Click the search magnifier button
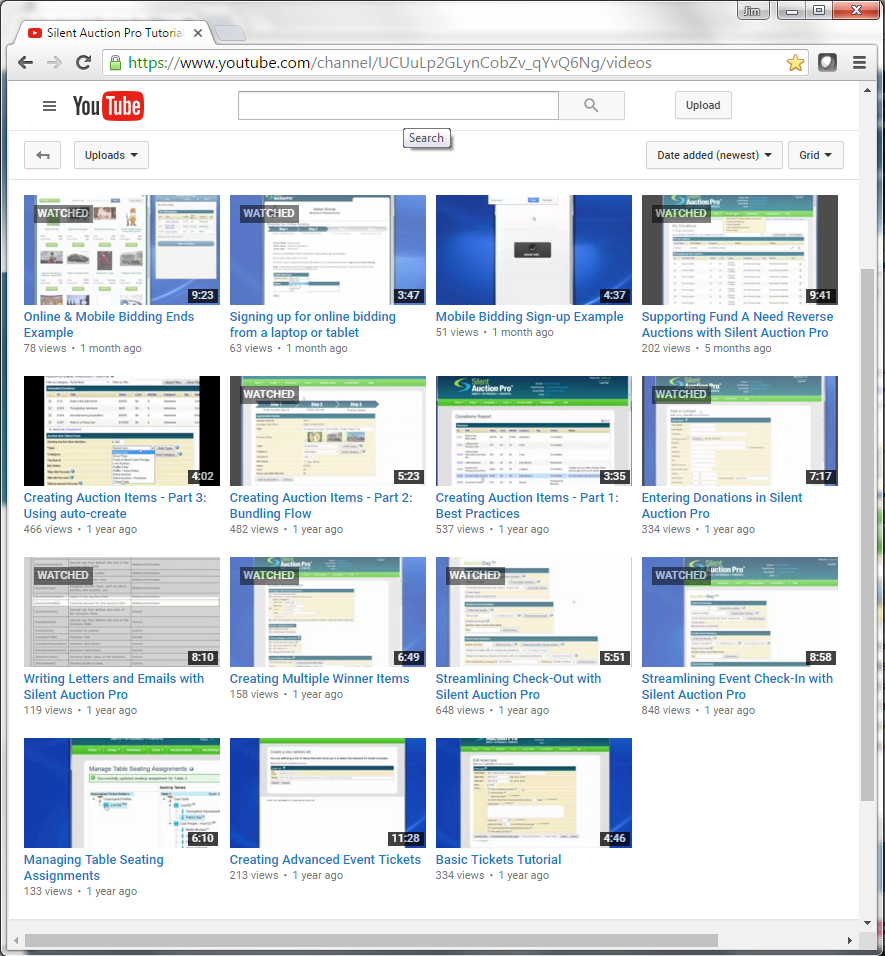The width and height of the screenshot is (885, 956). (x=591, y=105)
